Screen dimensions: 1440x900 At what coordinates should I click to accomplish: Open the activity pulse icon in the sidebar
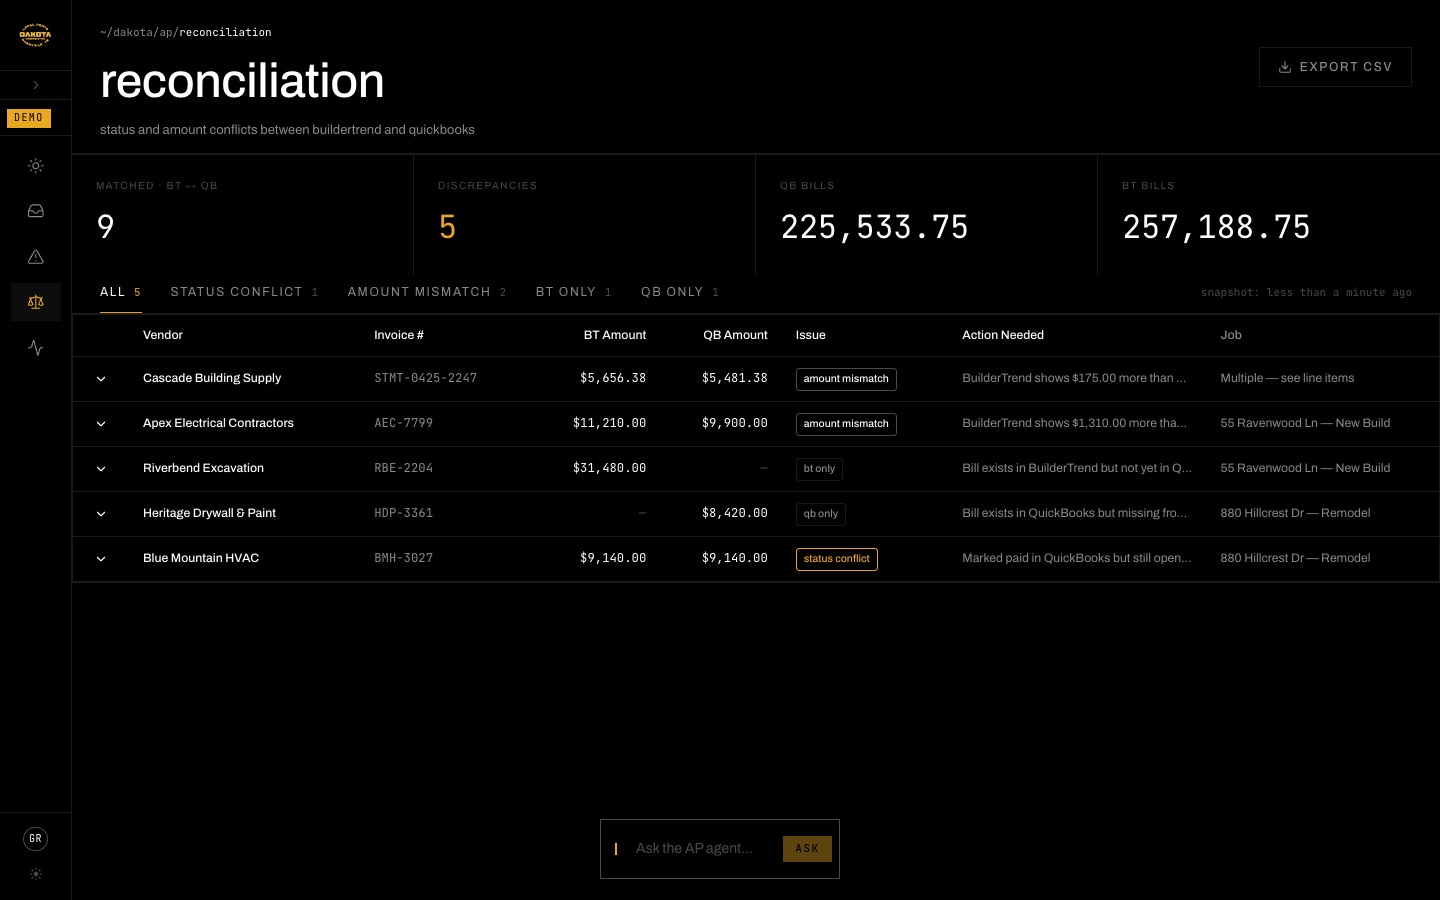tap(36, 348)
